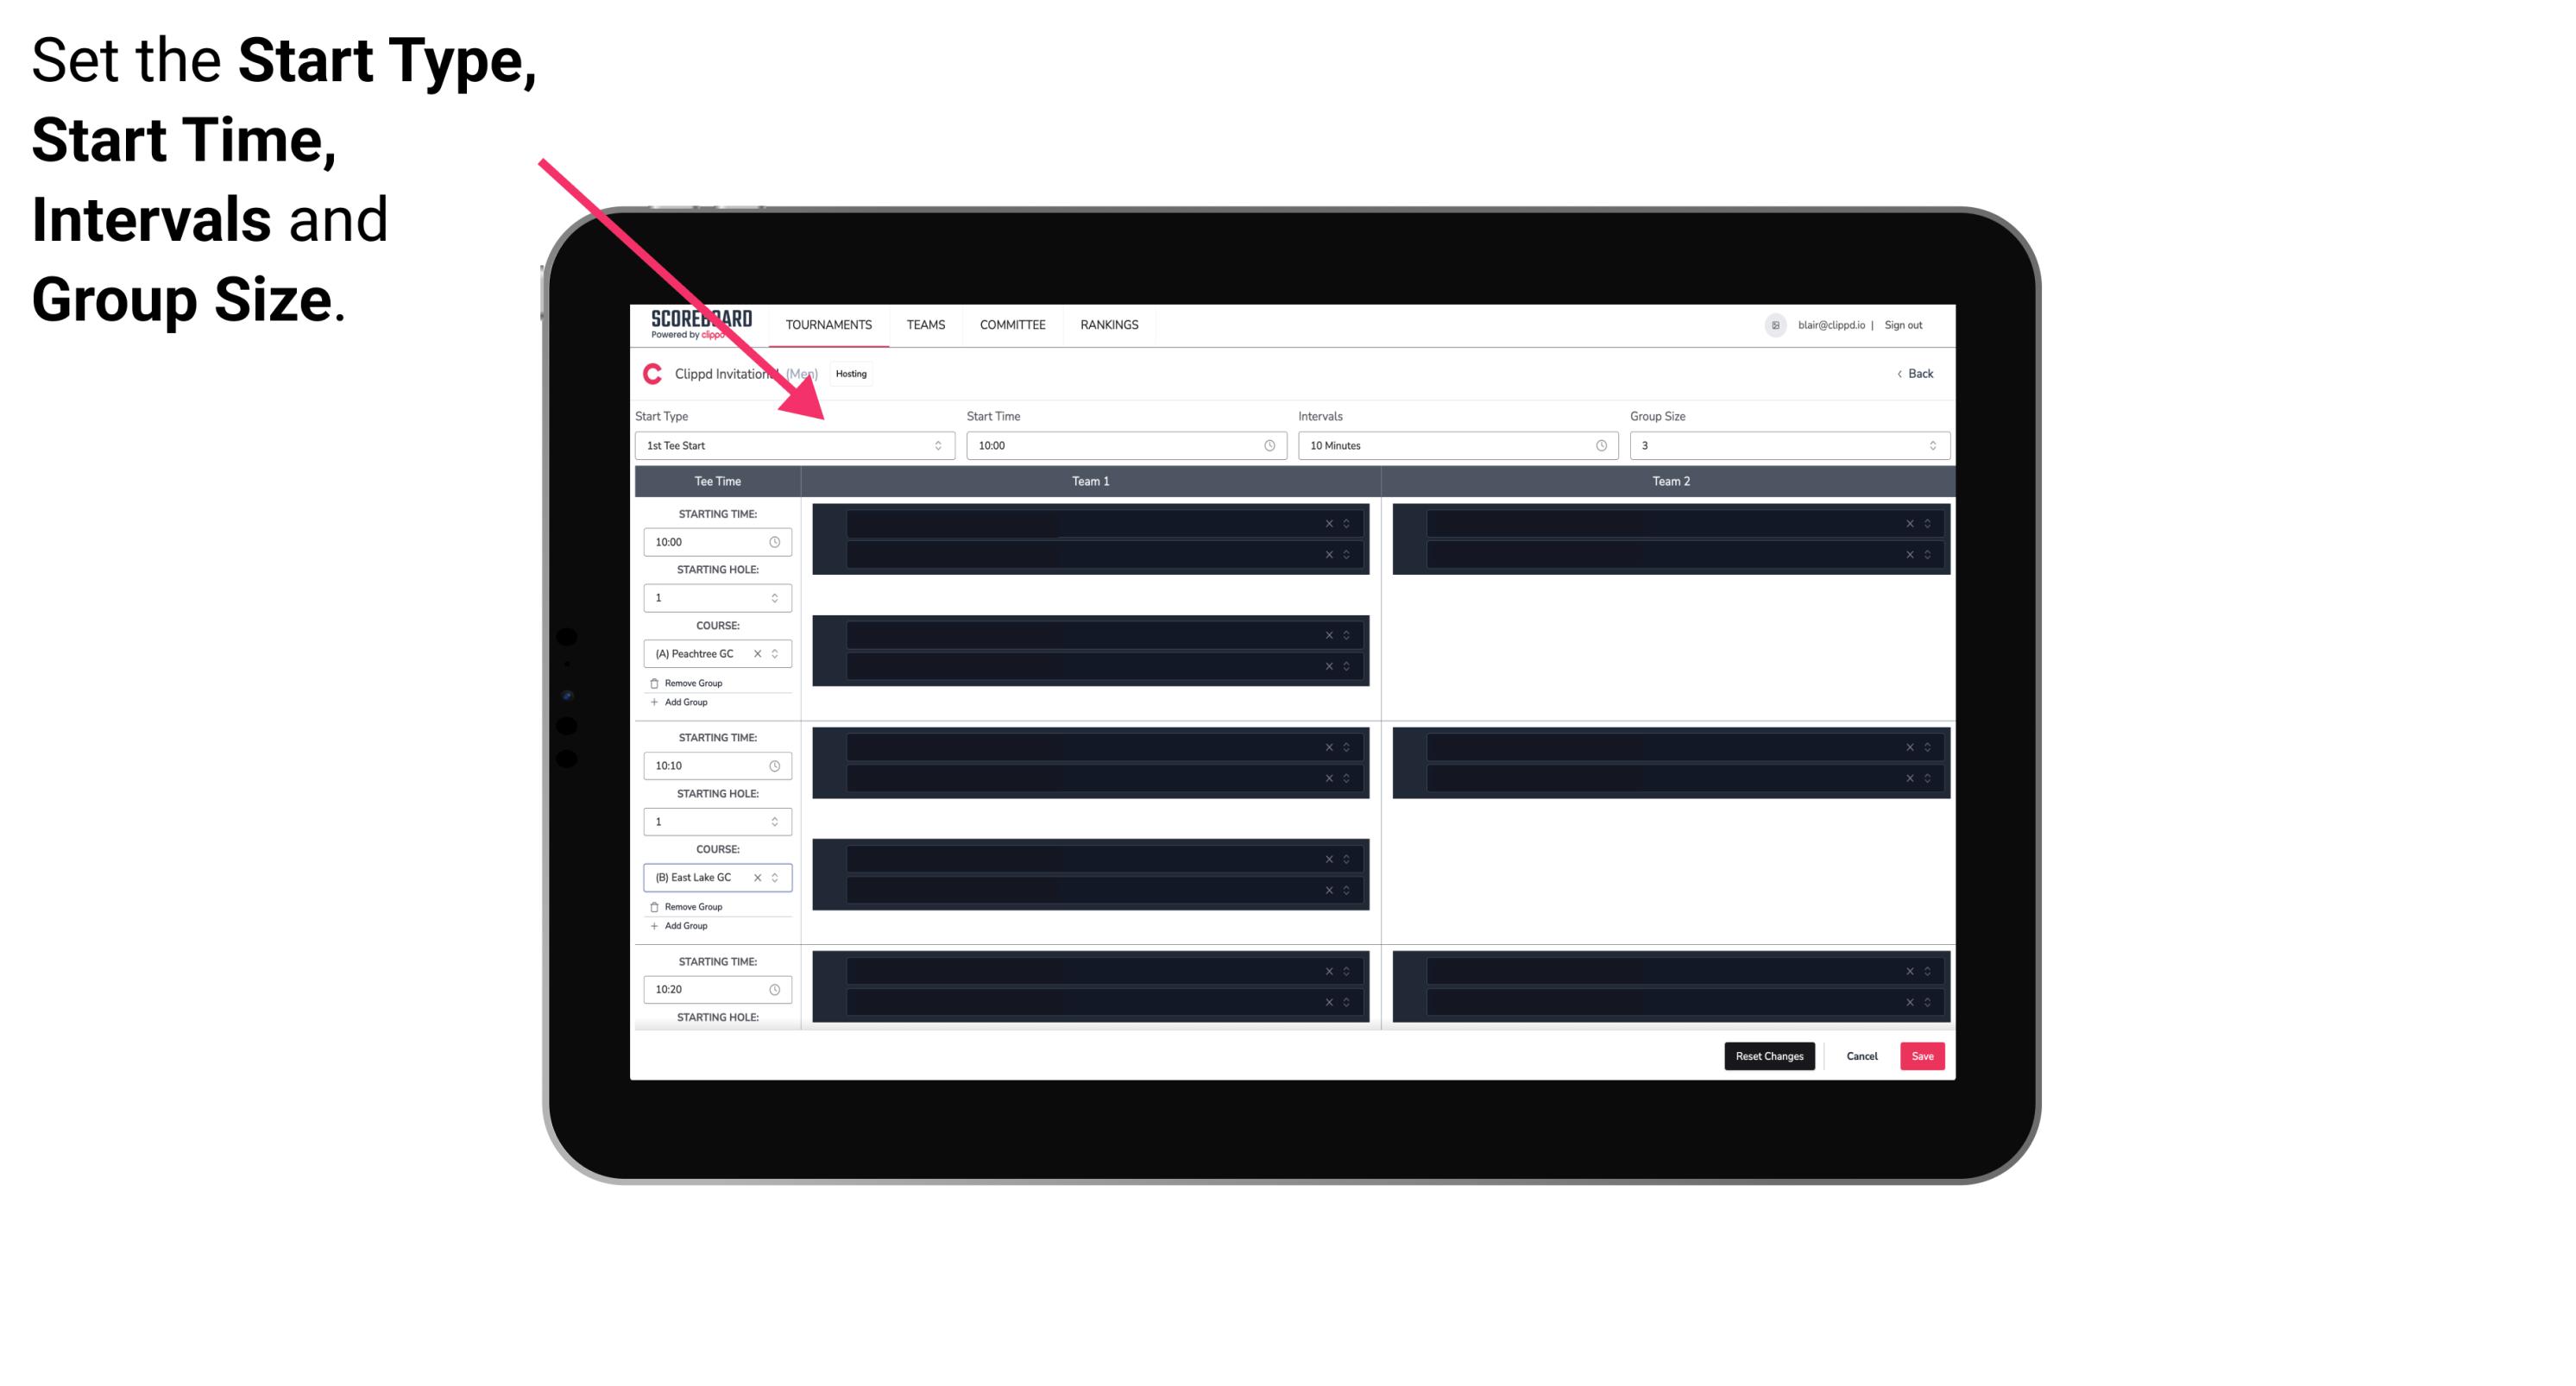Screen dimensions: 2576x1386
Task: Click the X icon on Peachtree GC course tag
Action: (756, 654)
